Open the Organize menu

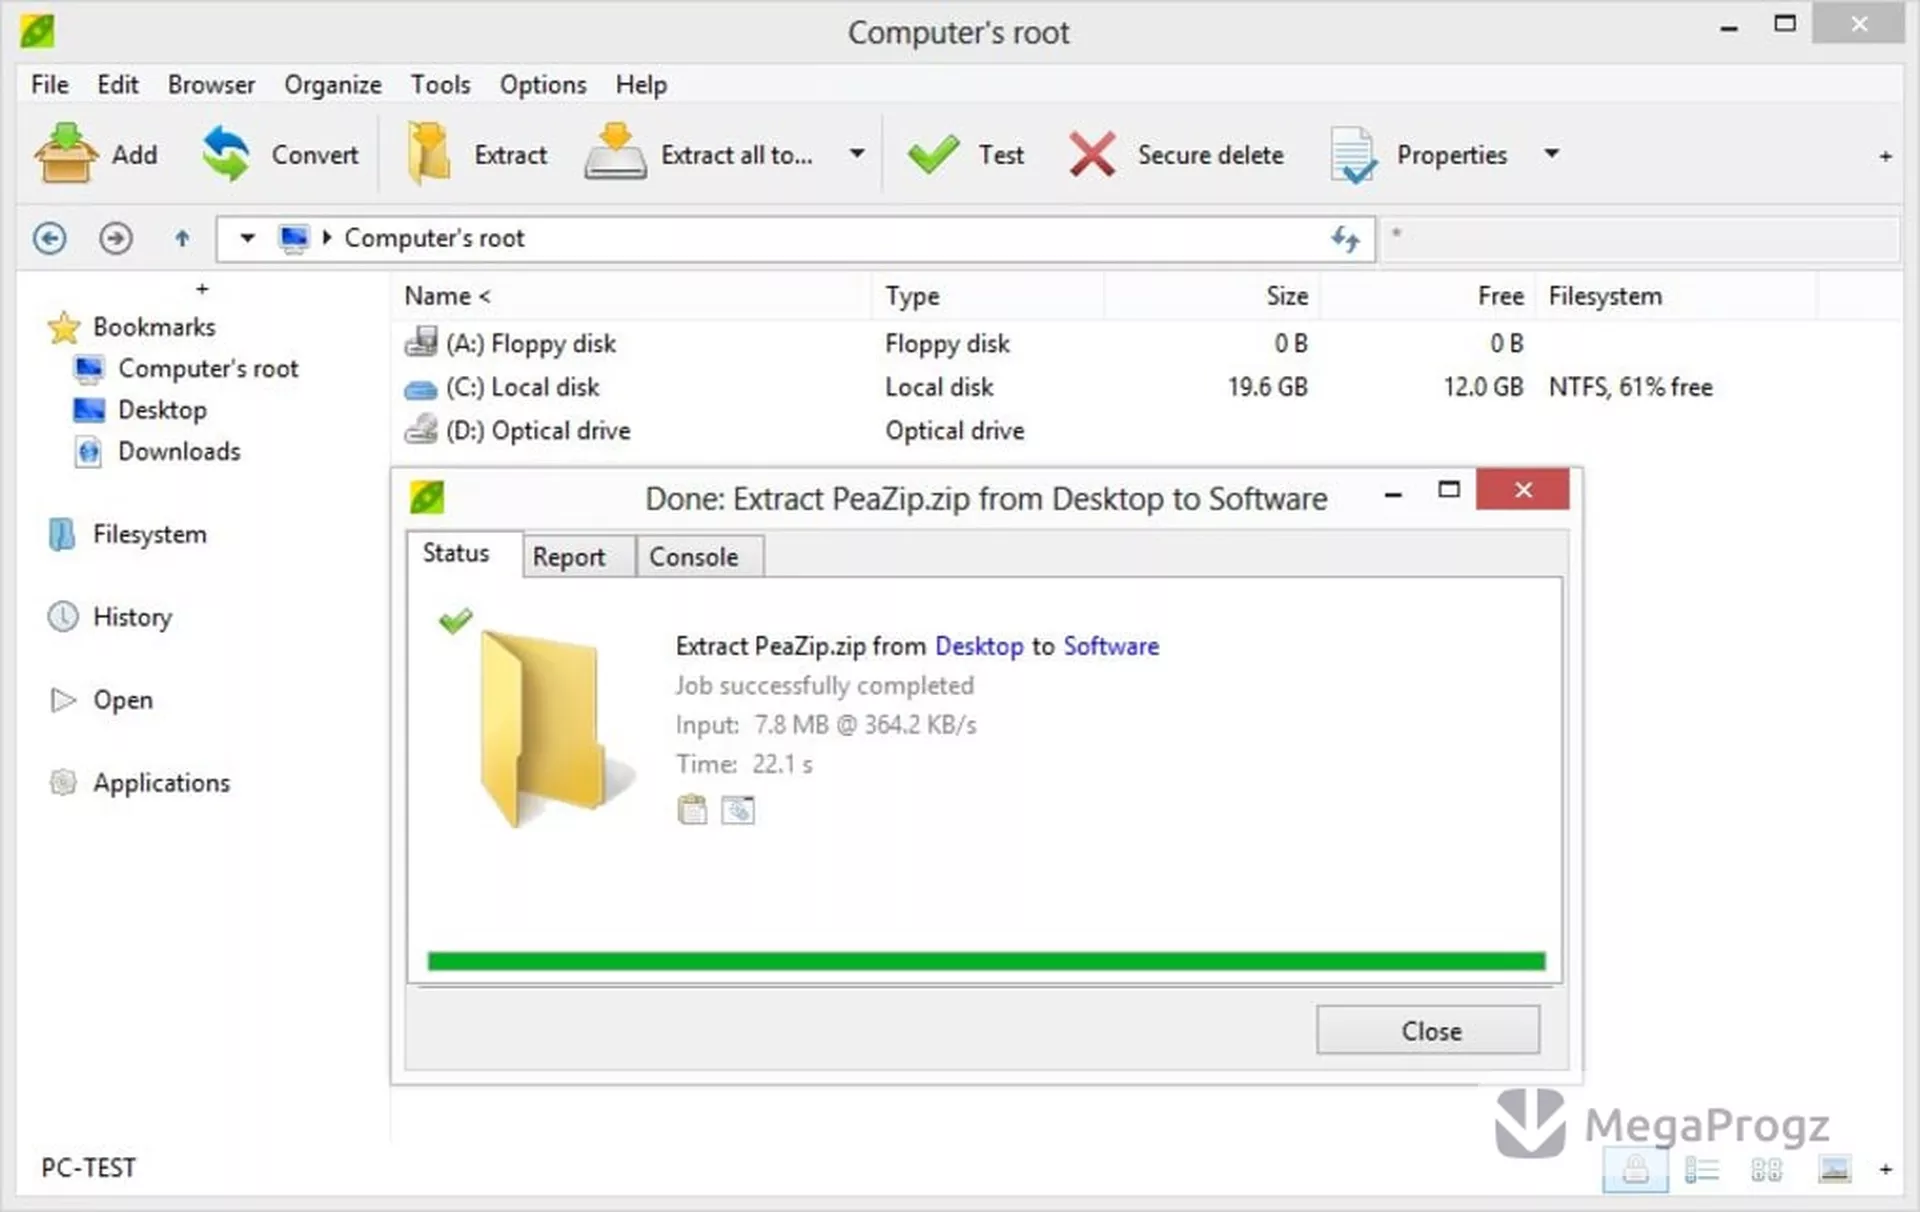[x=333, y=85]
